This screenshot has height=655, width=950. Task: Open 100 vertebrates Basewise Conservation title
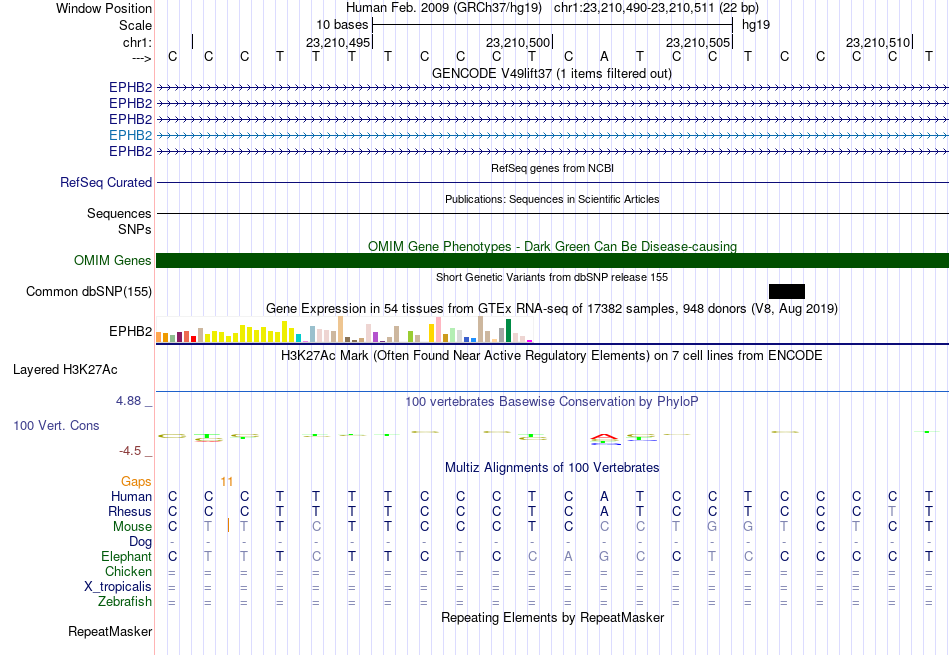click(552, 402)
